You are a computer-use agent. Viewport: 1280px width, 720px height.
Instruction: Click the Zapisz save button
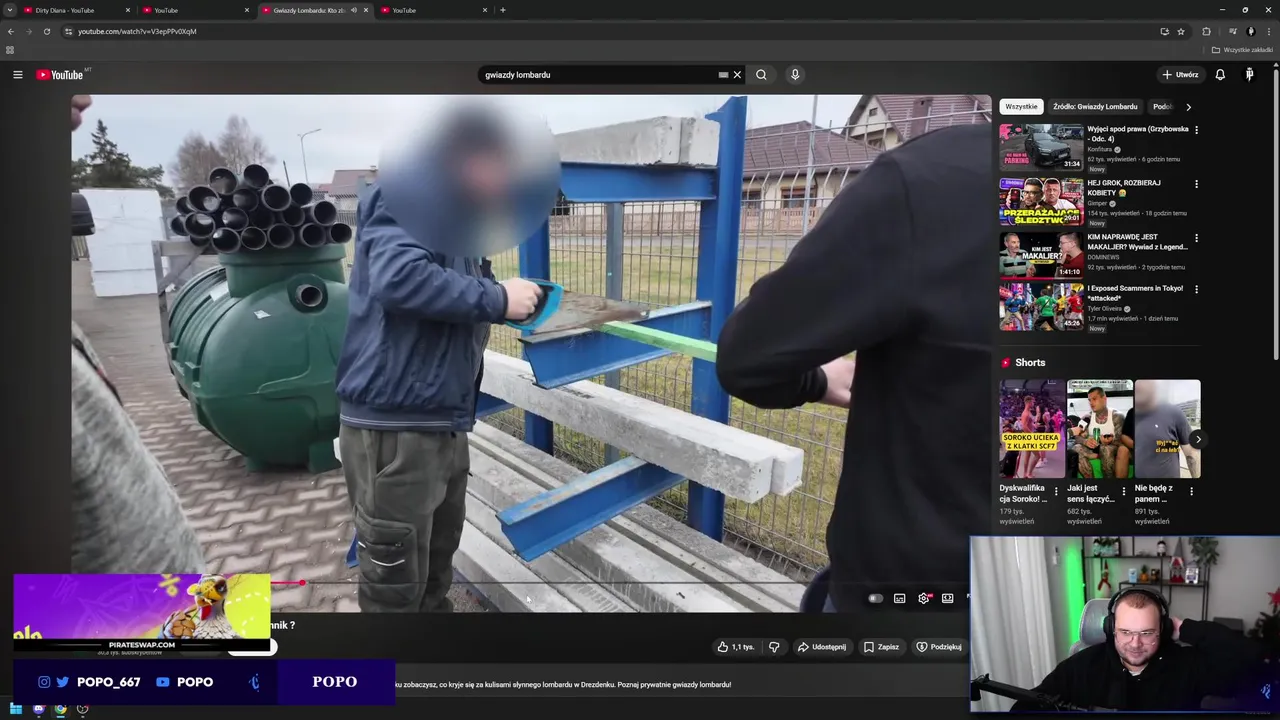coord(881,647)
